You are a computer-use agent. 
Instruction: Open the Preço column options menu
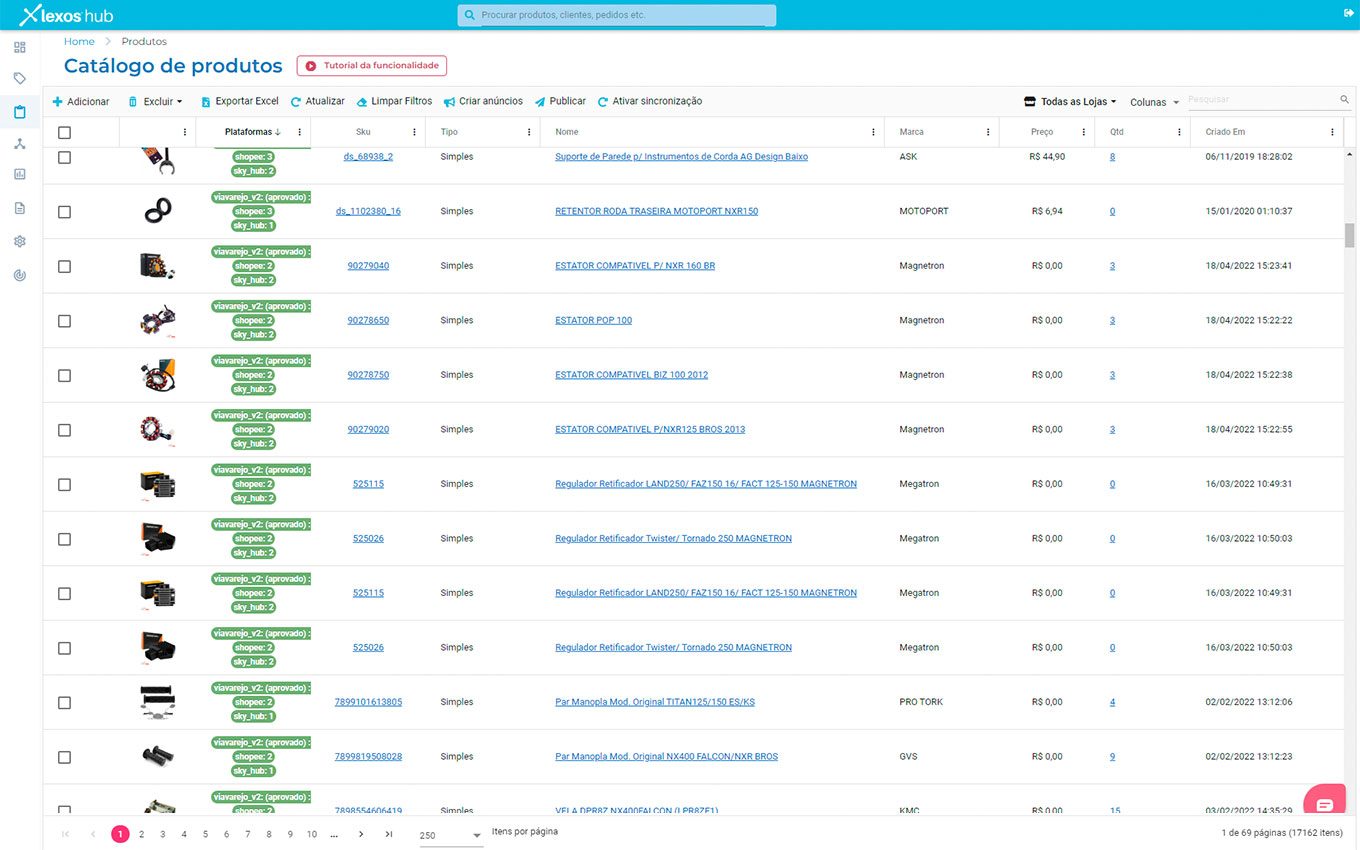(x=1083, y=132)
